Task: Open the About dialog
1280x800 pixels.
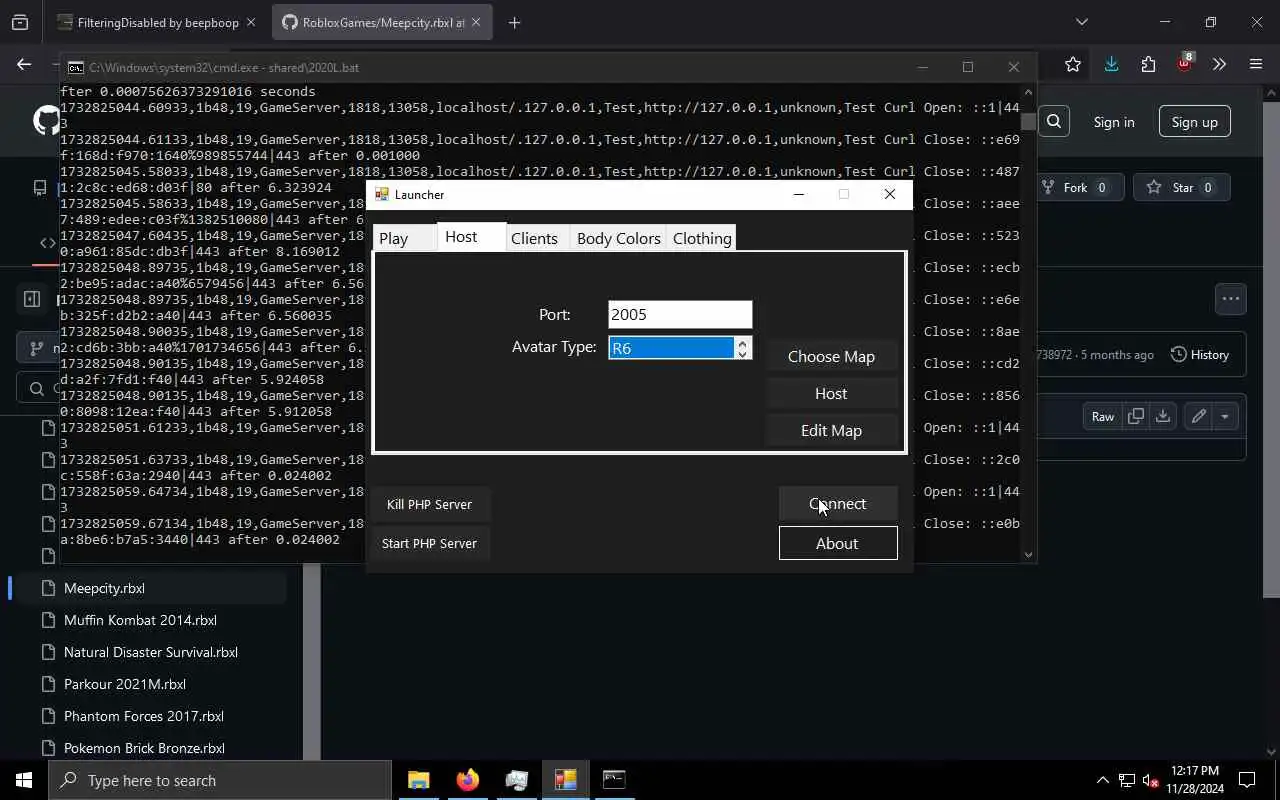Action: pos(838,544)
